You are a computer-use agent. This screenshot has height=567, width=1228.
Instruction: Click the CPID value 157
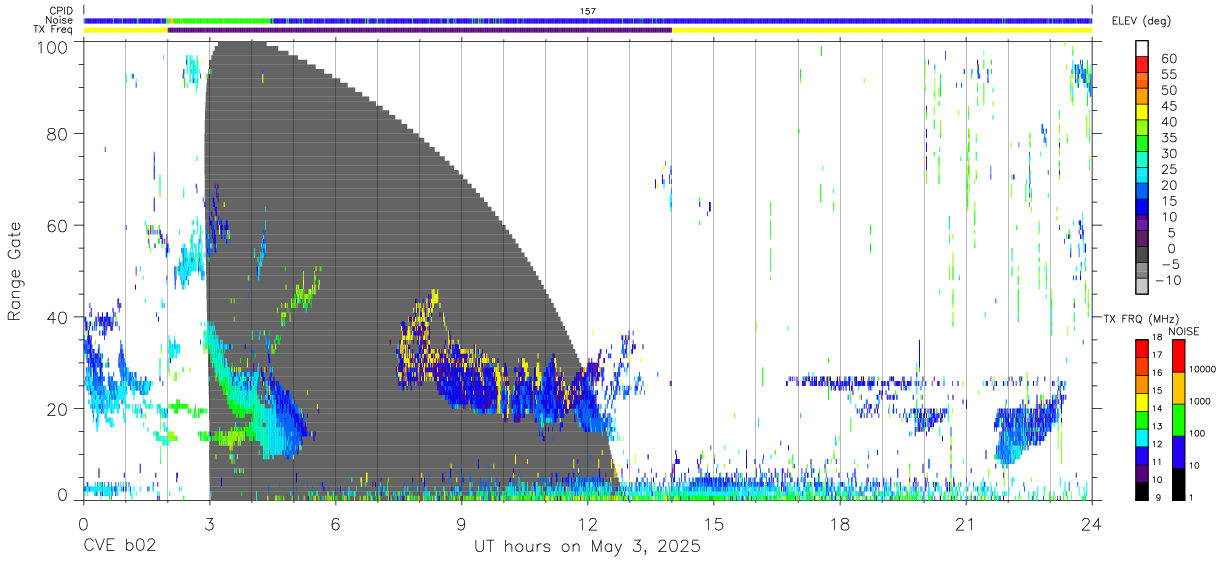click(x=588, y=10)
